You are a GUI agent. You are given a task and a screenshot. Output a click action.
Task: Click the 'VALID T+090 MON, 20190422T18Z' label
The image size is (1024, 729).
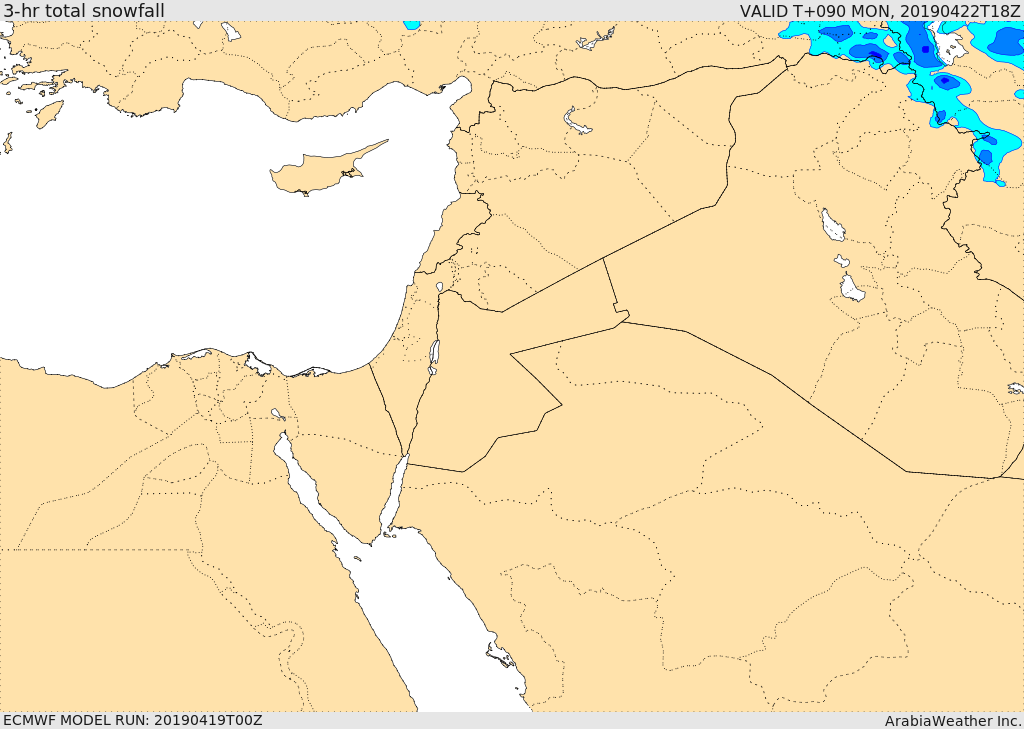click(880, 10)
